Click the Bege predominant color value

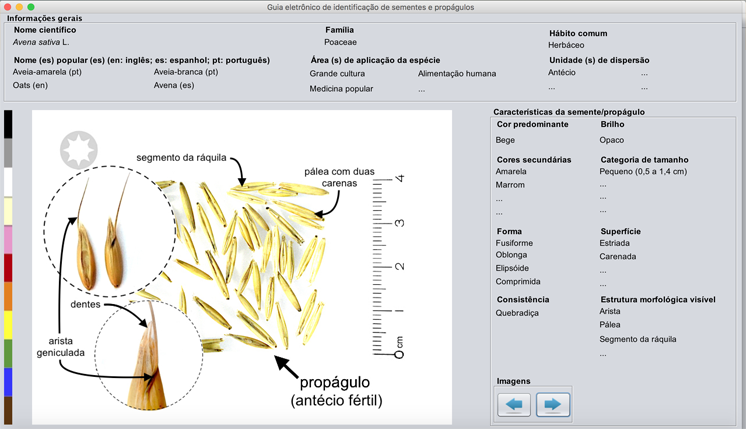point(506,140)
